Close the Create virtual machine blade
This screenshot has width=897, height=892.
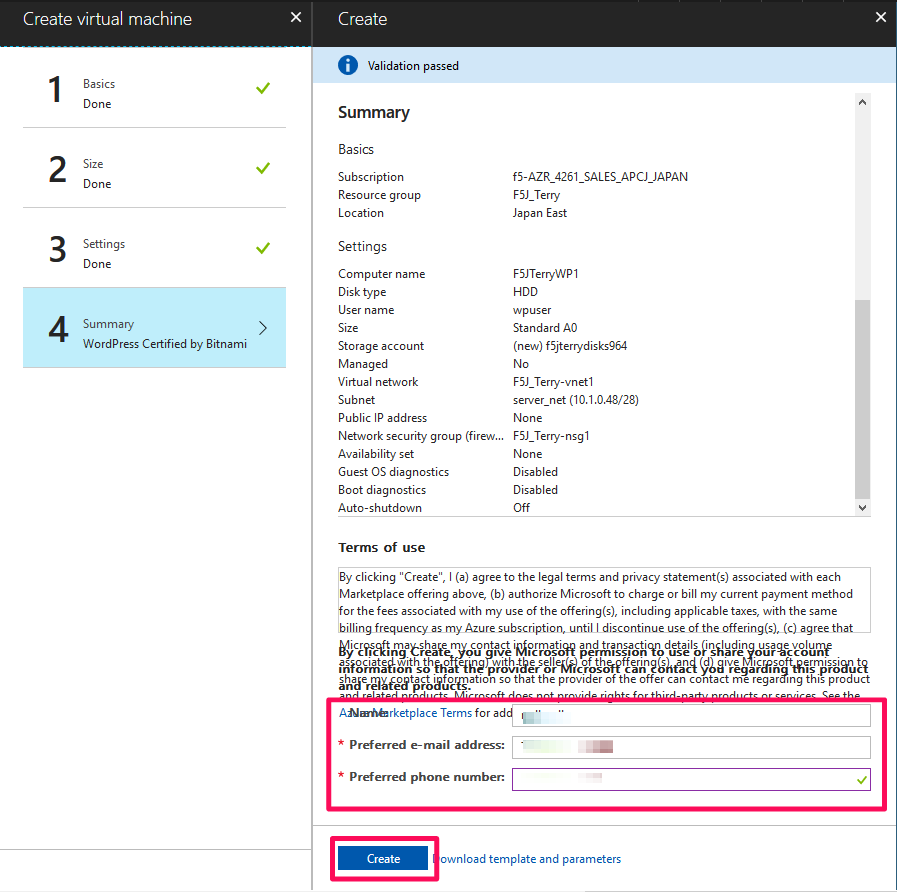[296, 18]
